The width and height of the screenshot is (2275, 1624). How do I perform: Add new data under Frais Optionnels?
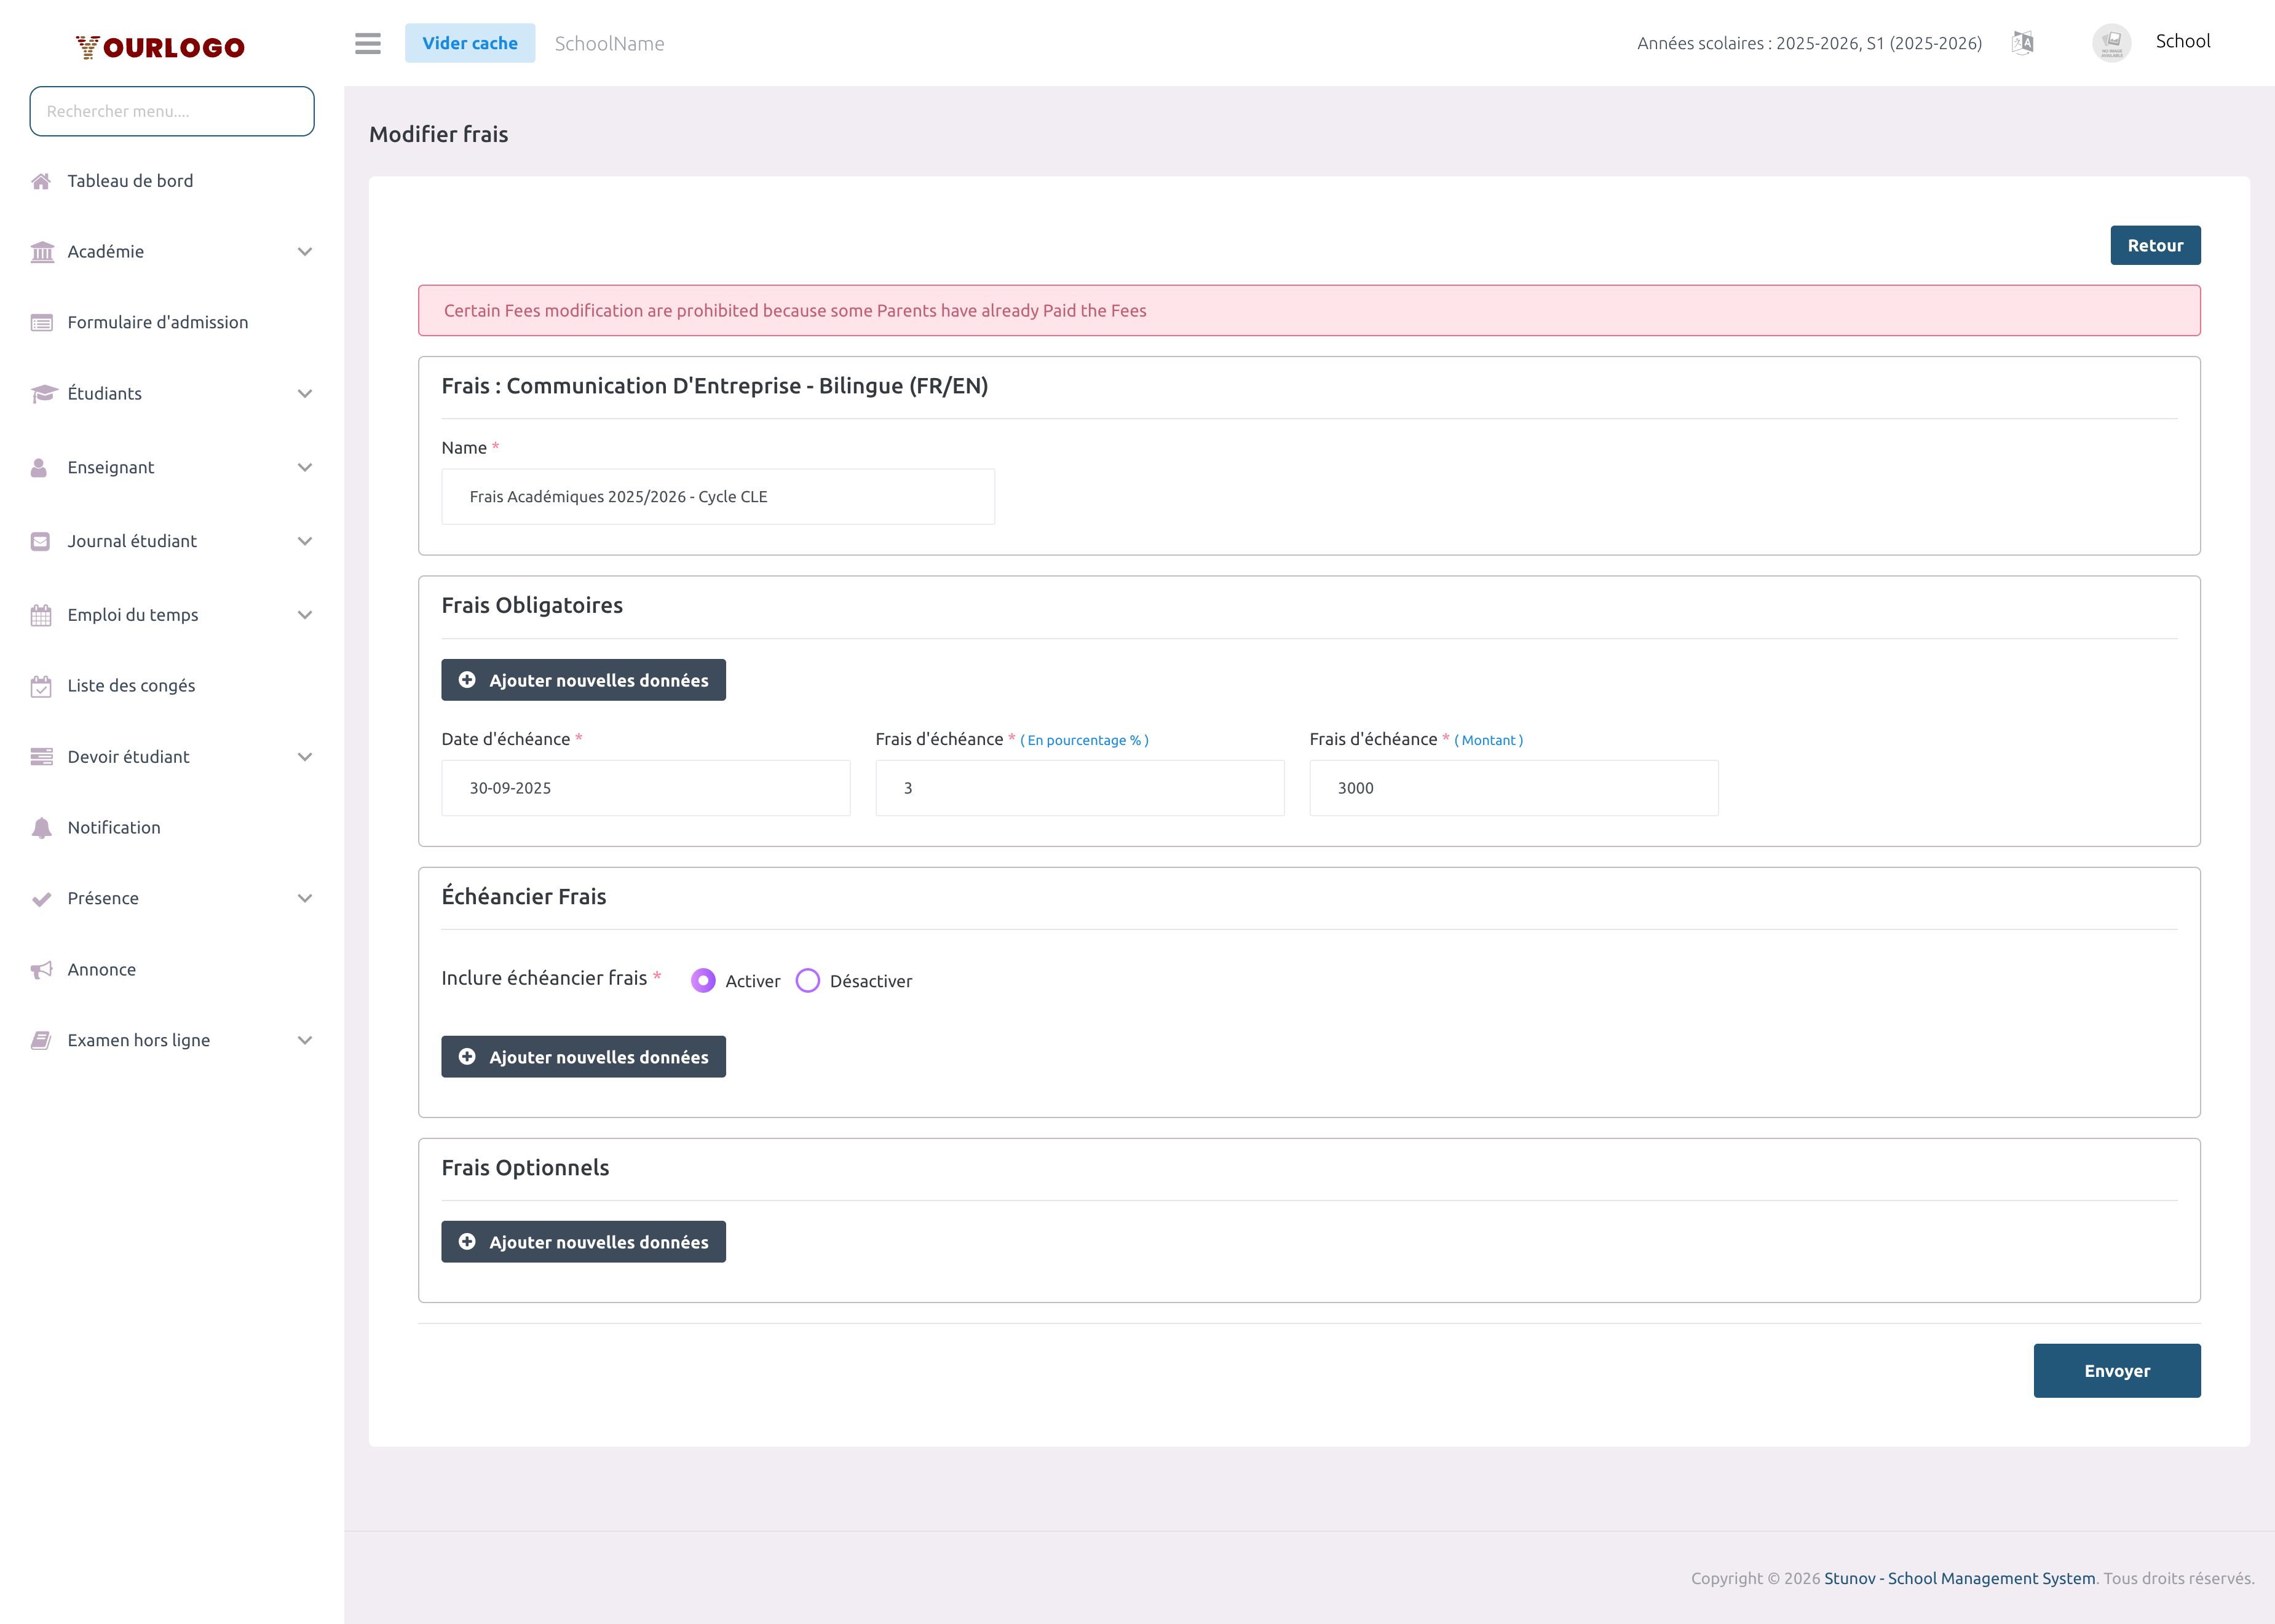click(x=583, y=1242)
